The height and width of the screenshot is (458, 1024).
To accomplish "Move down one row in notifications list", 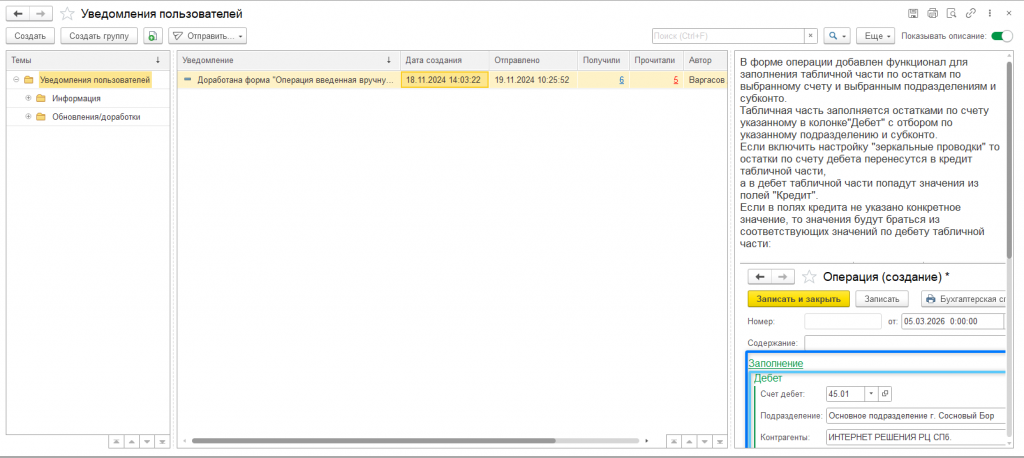I will [705, 442].
